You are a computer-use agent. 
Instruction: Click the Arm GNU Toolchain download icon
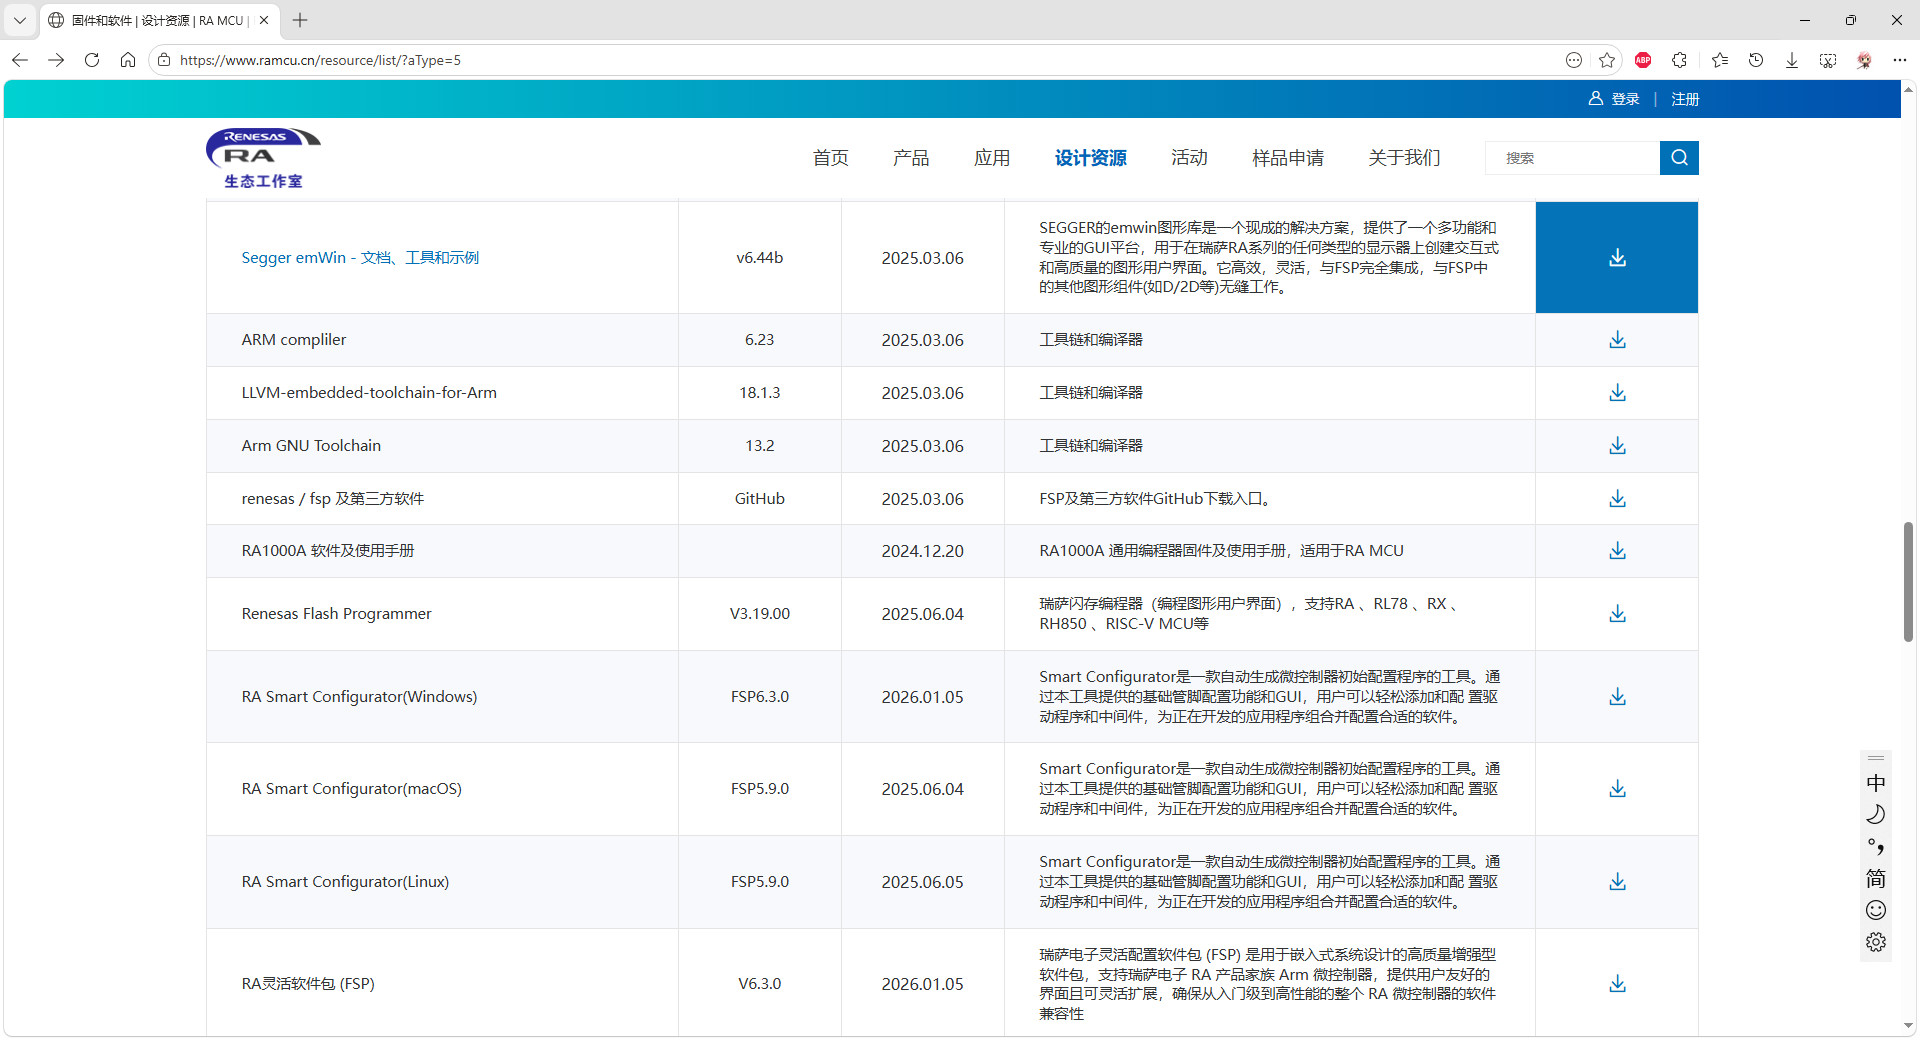(x=1617, y=446)
